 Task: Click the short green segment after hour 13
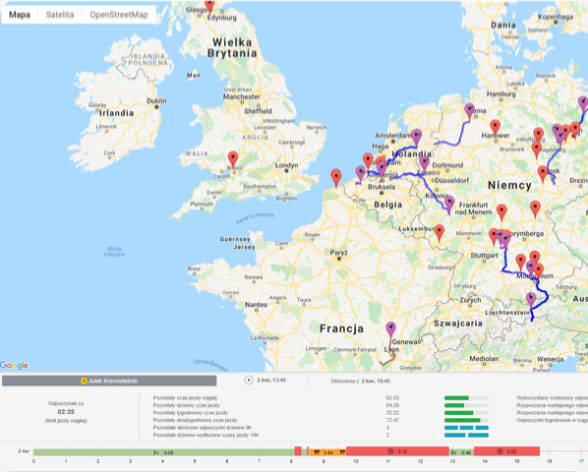[462, 452]
